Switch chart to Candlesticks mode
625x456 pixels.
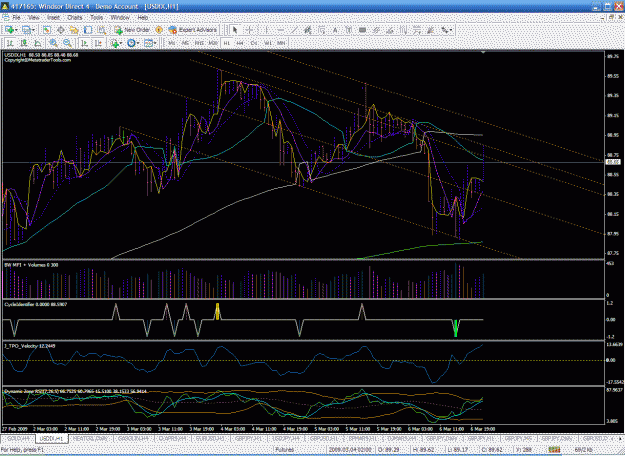click(24, 43)
